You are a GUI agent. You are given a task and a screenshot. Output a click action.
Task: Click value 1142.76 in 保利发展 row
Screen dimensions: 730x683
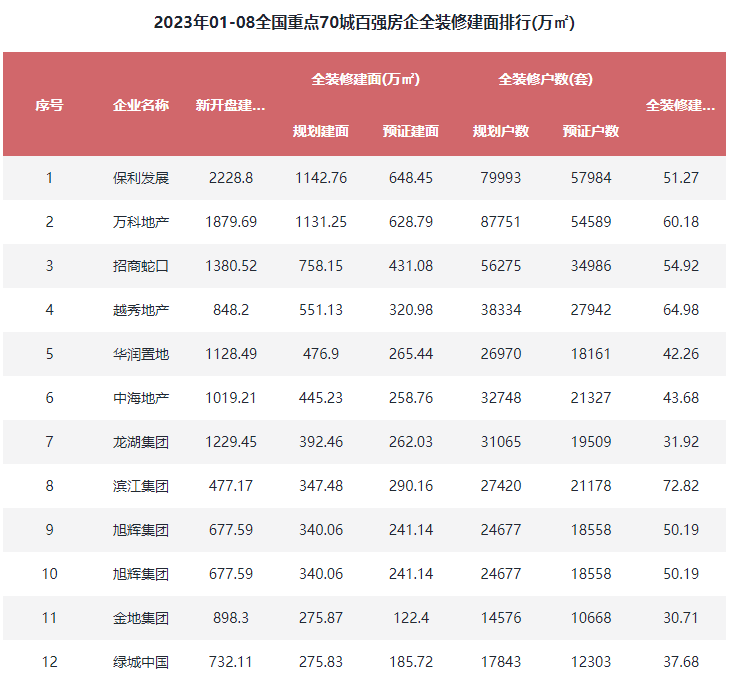click(x=321, y=178)
